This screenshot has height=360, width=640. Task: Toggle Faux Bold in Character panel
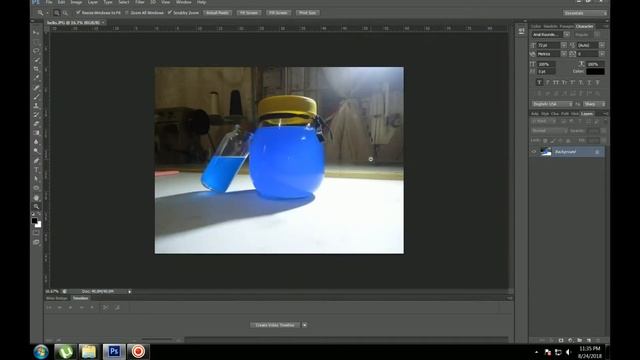coord(539,82)
